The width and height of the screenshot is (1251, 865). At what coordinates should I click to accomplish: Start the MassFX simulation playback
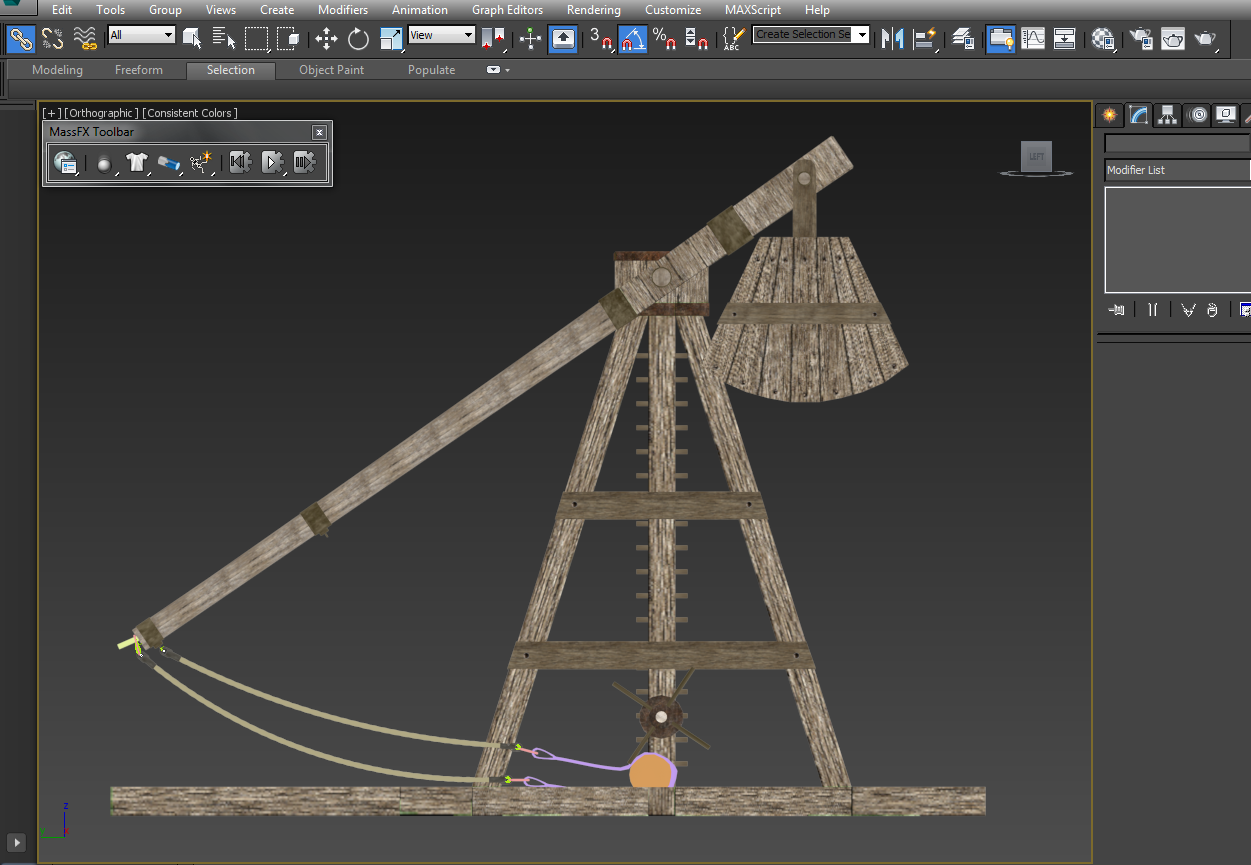(272, 162)
